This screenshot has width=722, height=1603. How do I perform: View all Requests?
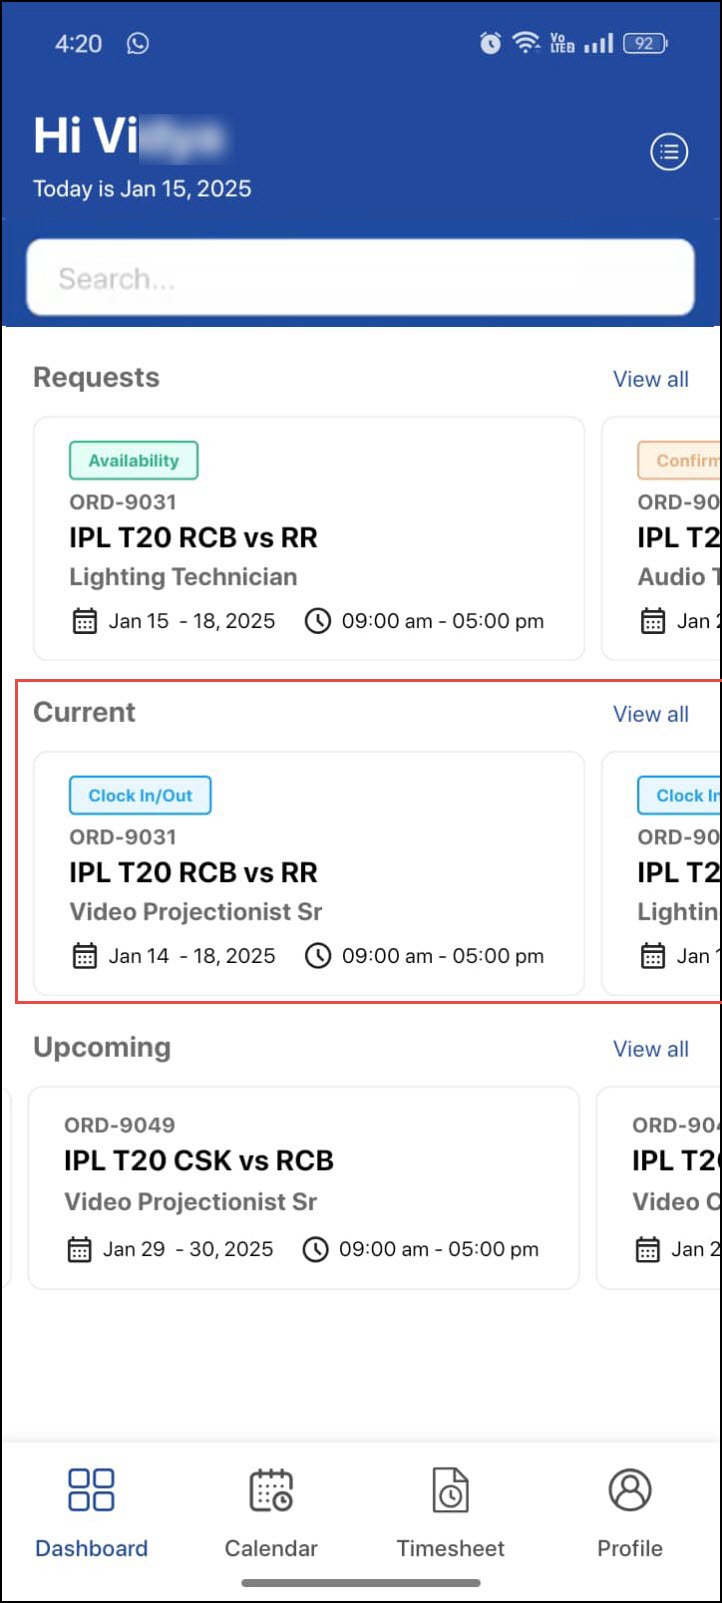click(651, 379)
